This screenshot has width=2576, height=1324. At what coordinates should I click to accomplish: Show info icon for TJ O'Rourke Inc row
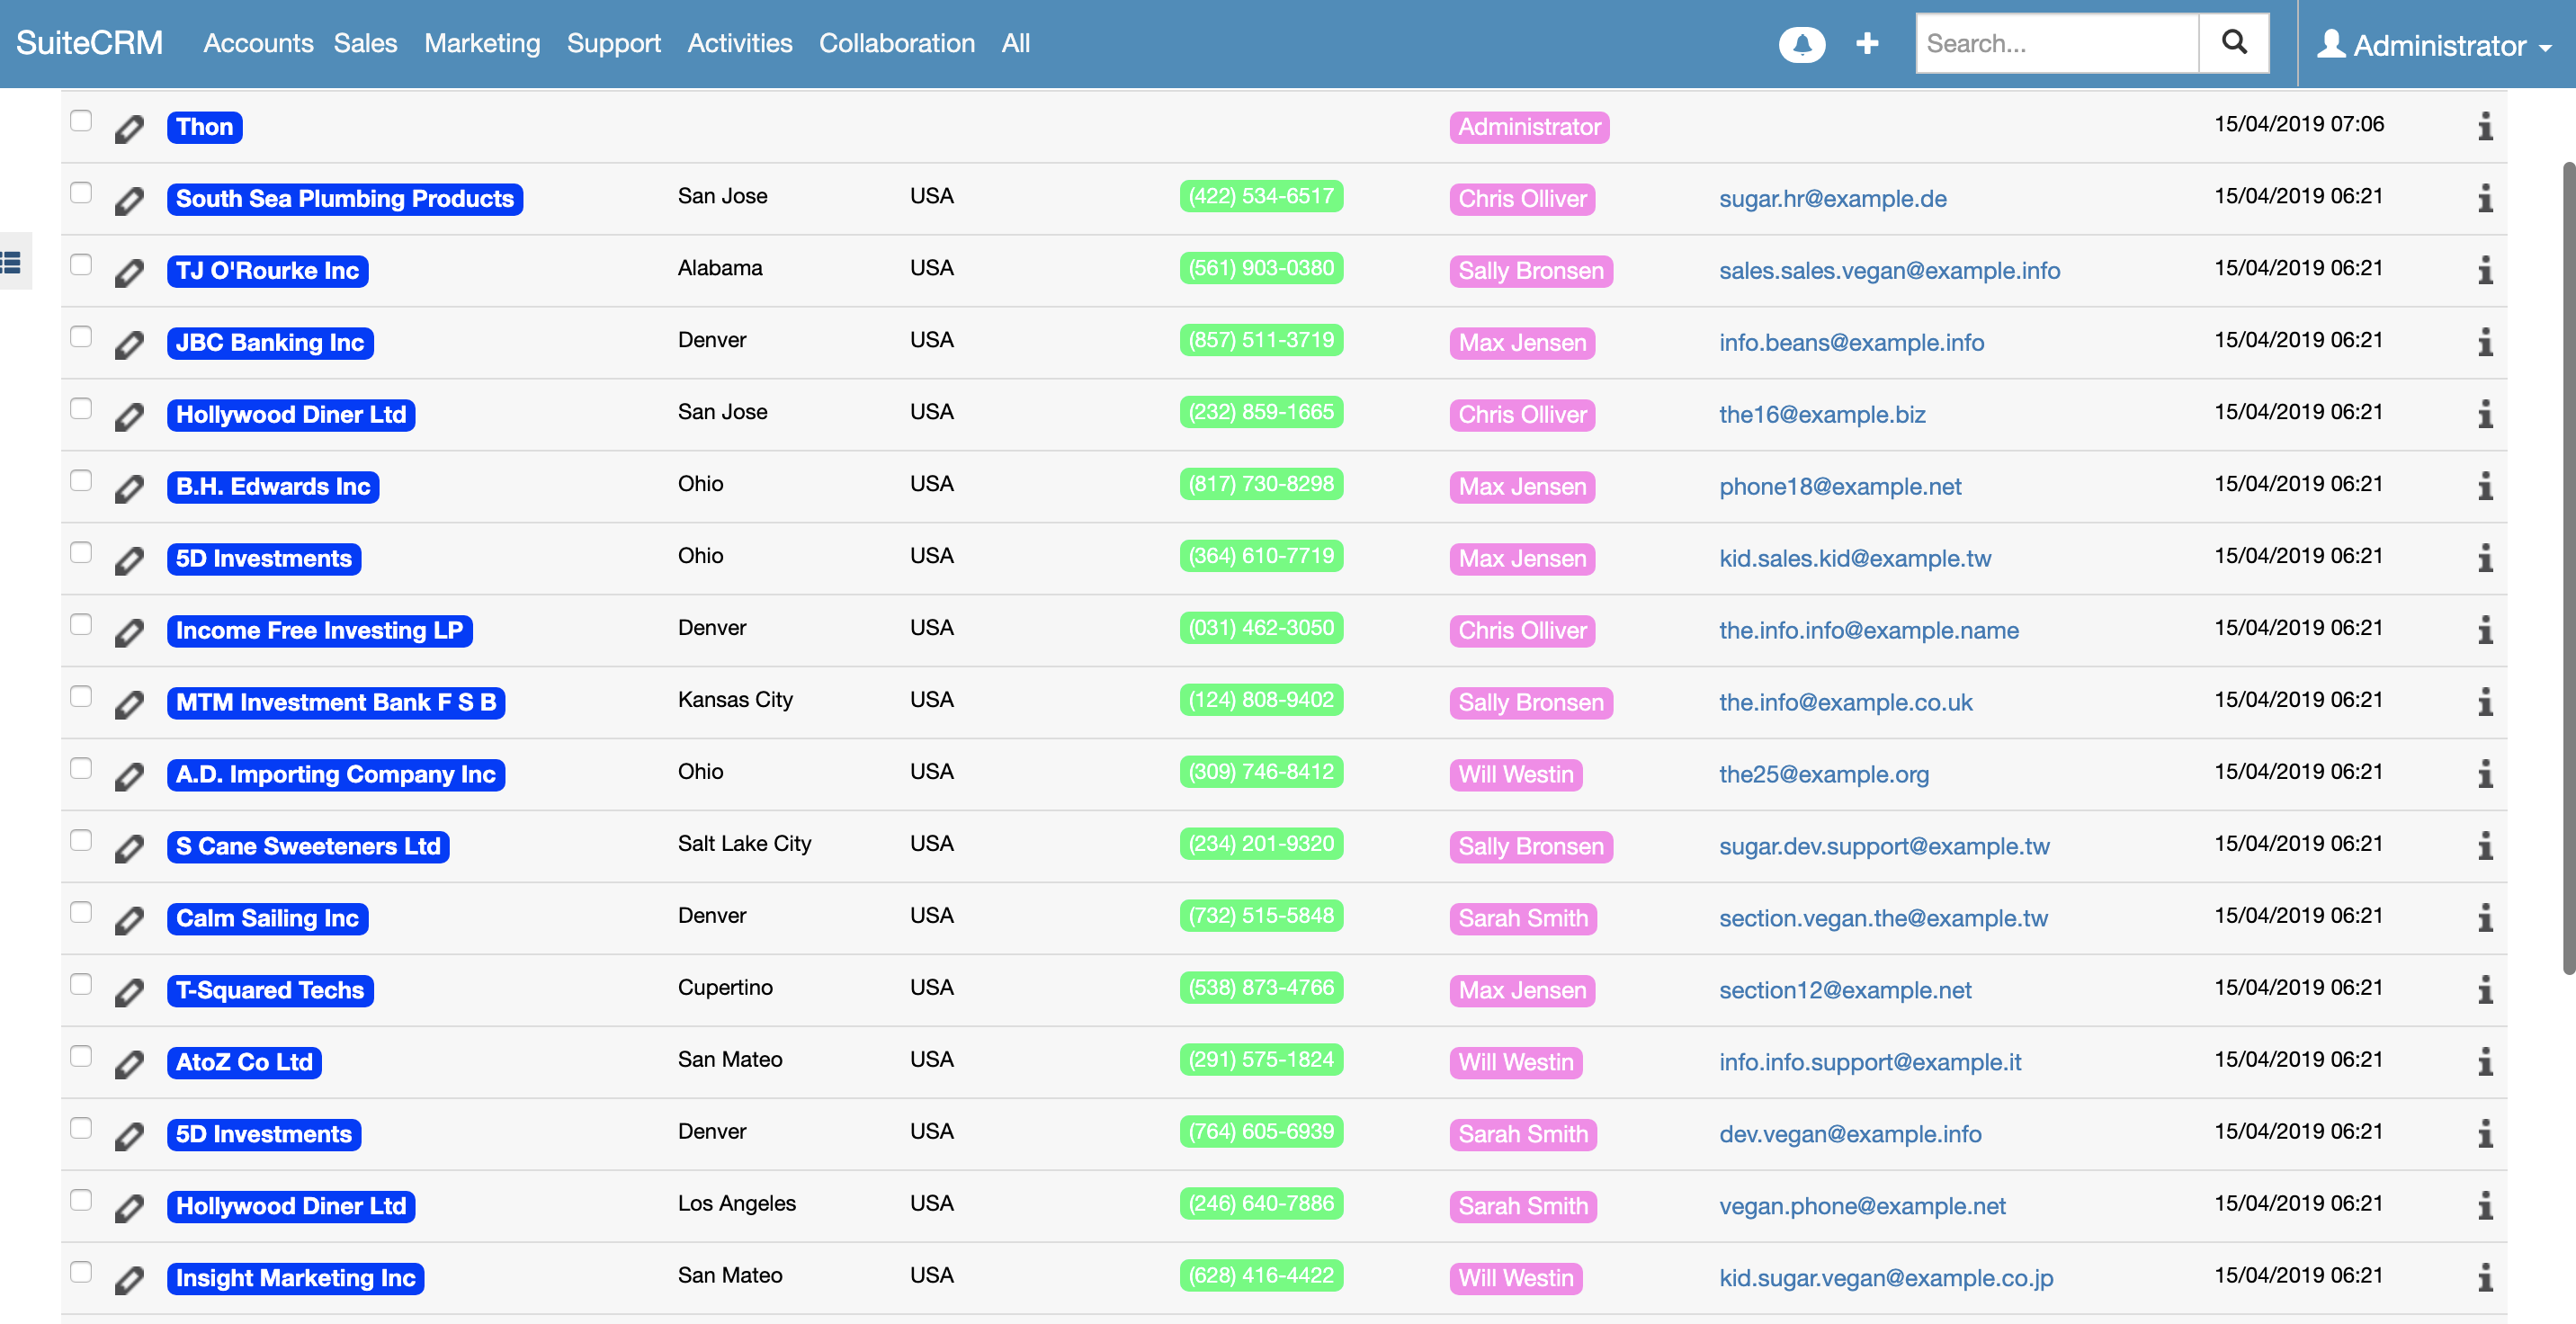pos(2485,270)
